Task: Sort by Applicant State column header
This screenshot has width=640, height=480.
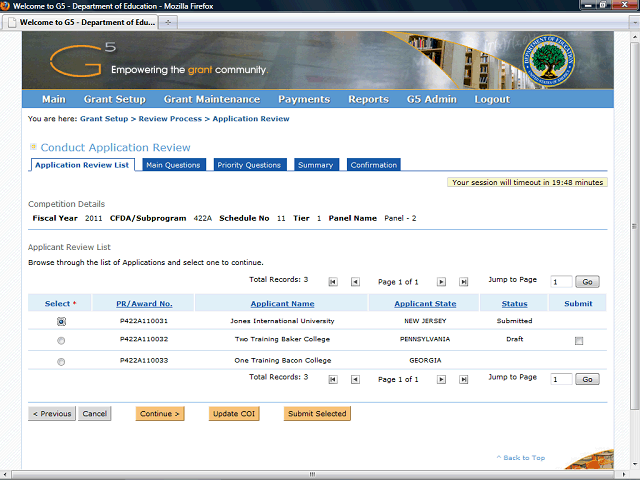Action: 425,304
